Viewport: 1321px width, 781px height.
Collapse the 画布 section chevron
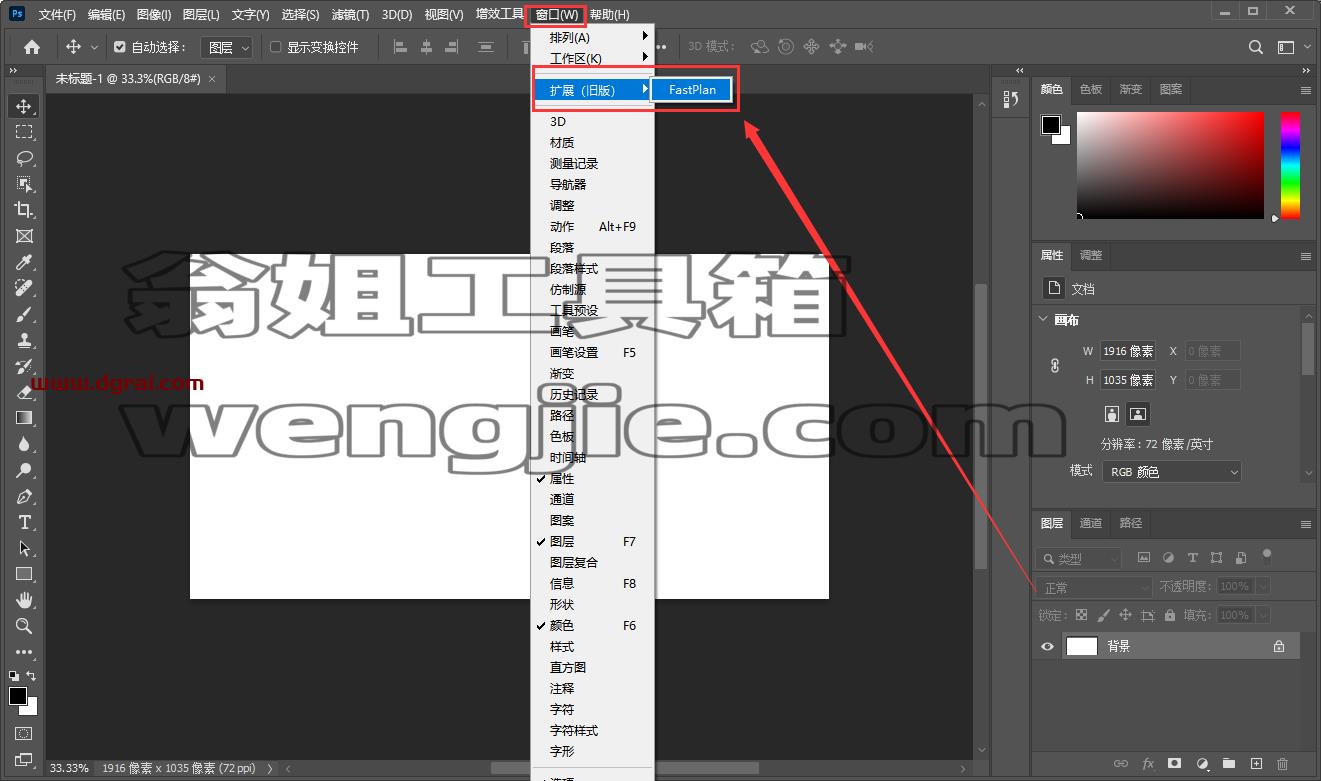click(1043, 320)
